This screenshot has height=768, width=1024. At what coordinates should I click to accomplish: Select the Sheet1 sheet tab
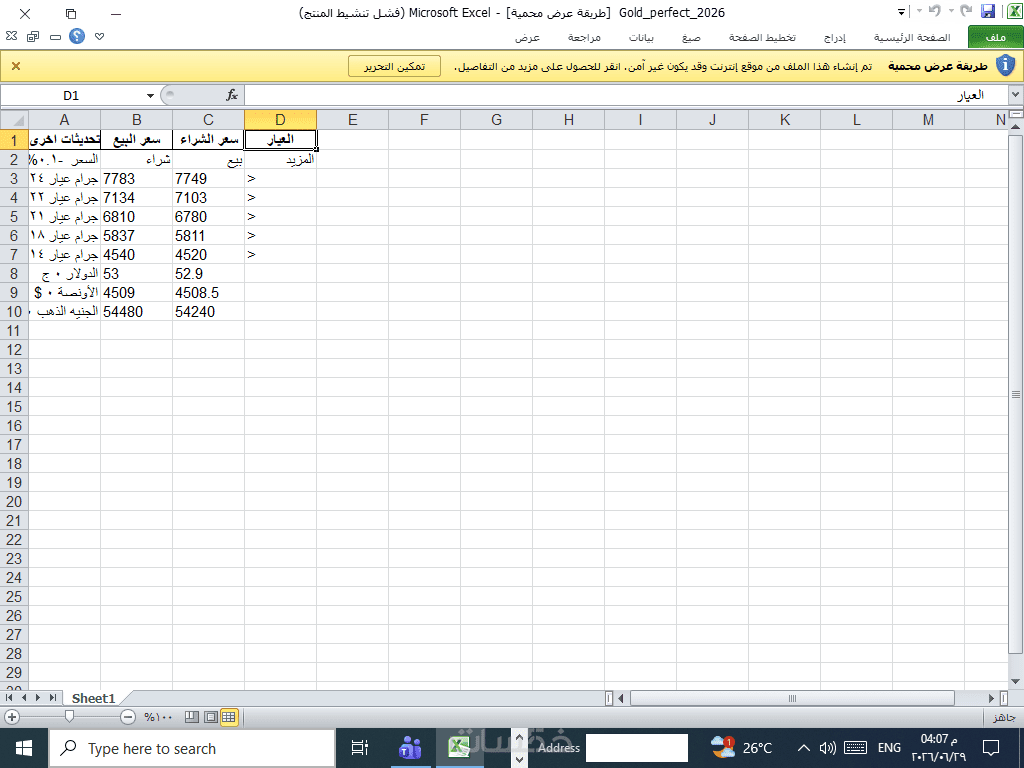pyautogui.click(x=93, y=698)
